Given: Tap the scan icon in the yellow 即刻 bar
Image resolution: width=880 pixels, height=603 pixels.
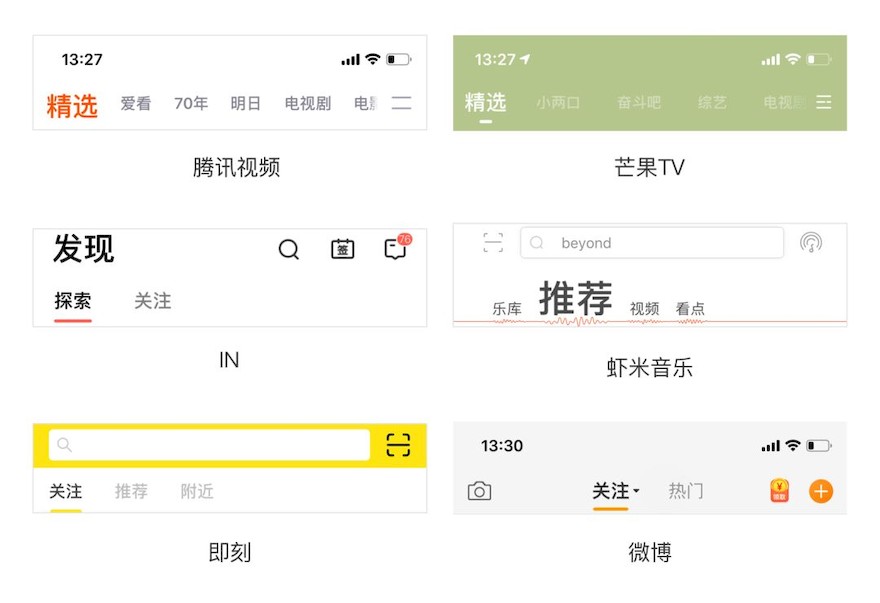Looking at the screenshot, I should coord(398,445).
